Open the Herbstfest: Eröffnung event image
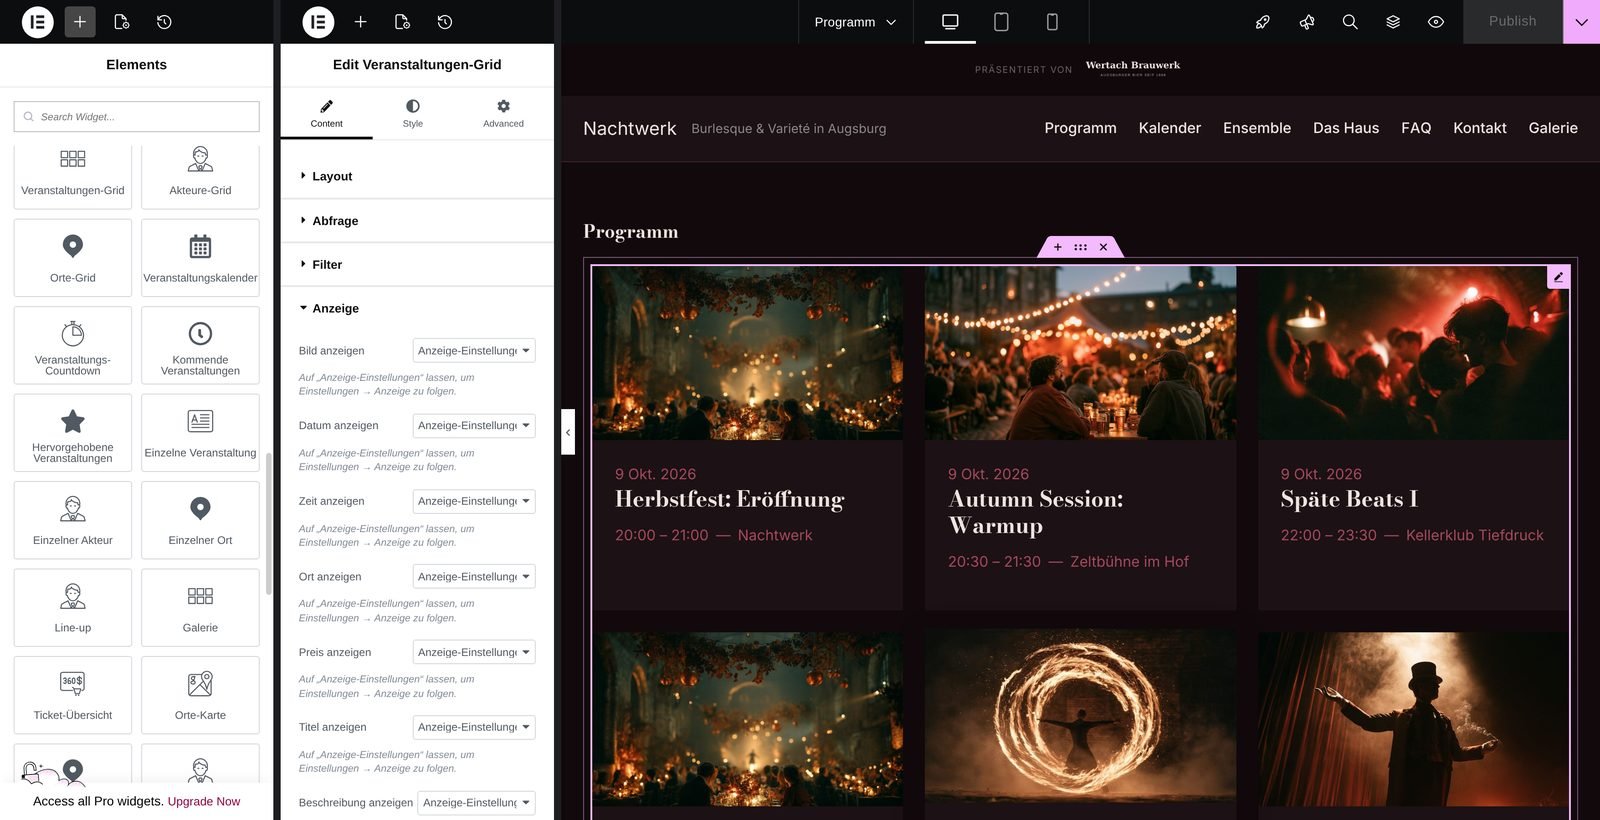Viewport: 1600px width, 820px height. pyautogui.click(x=747, y=353)
